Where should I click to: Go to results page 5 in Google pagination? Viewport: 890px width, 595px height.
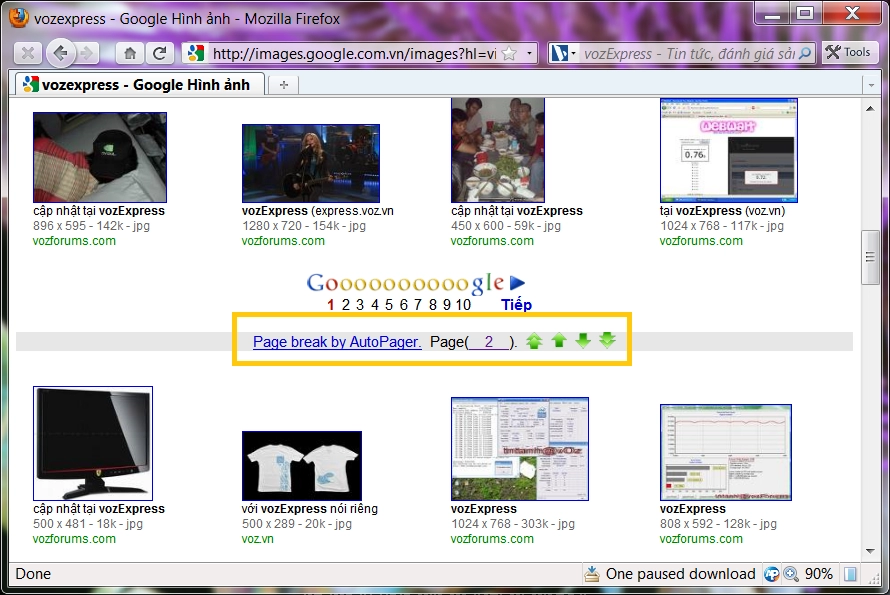[389, 305]
